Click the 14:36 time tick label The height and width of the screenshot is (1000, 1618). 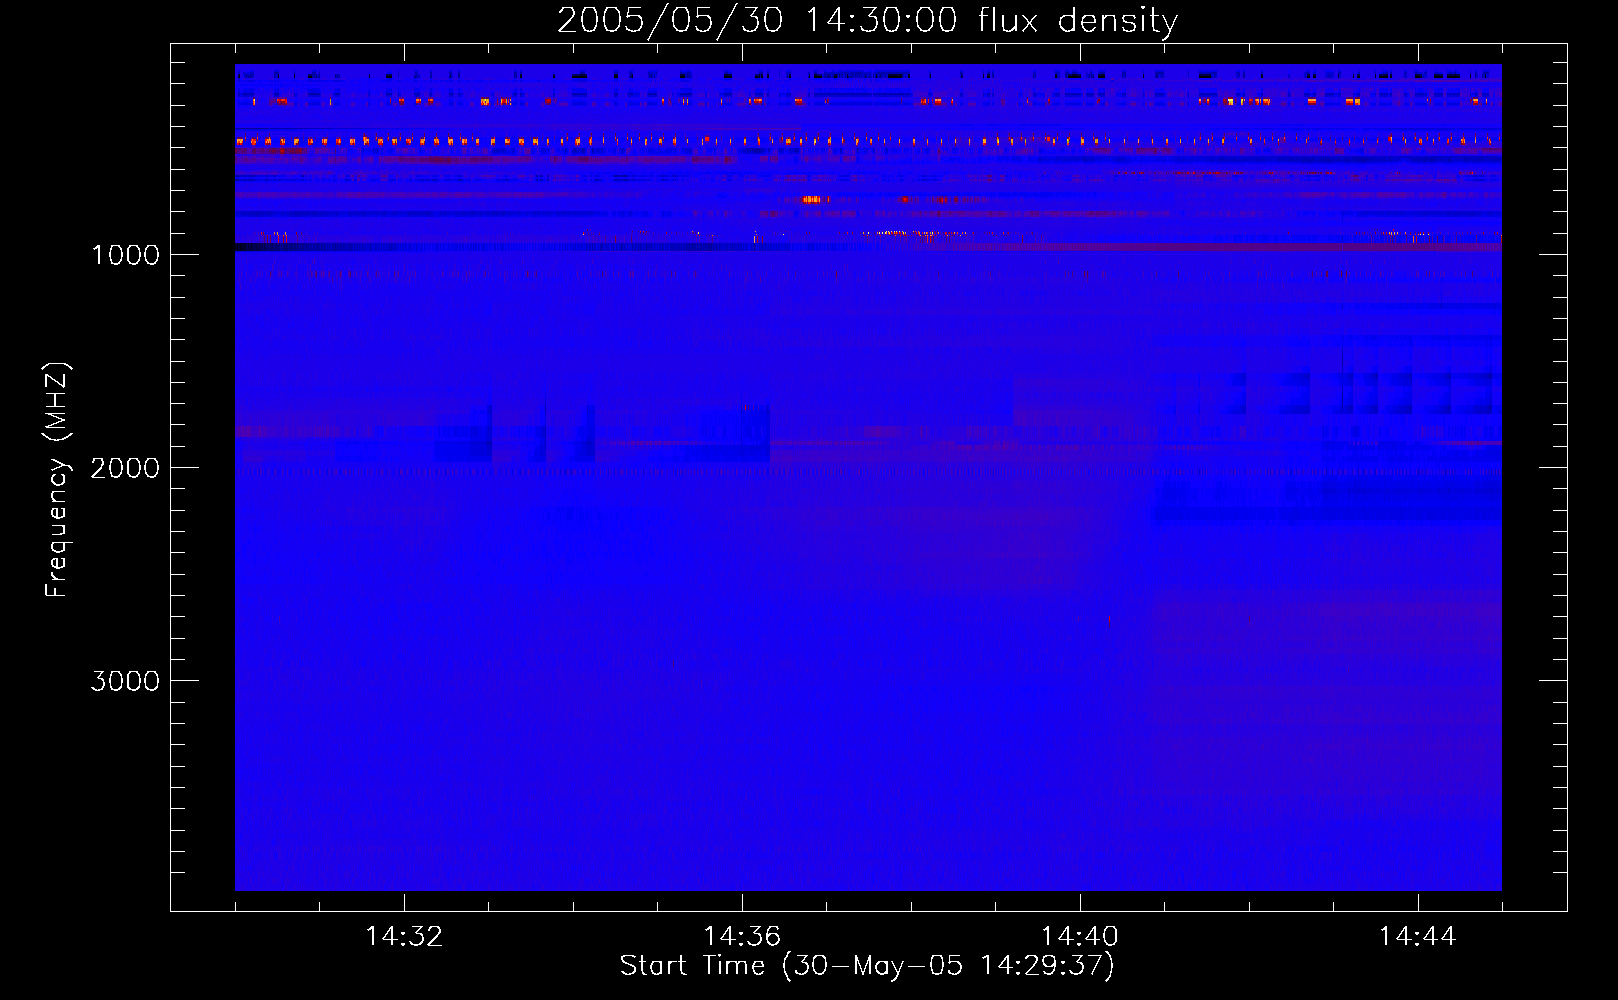pyautogui.click(x=742, y=937)
